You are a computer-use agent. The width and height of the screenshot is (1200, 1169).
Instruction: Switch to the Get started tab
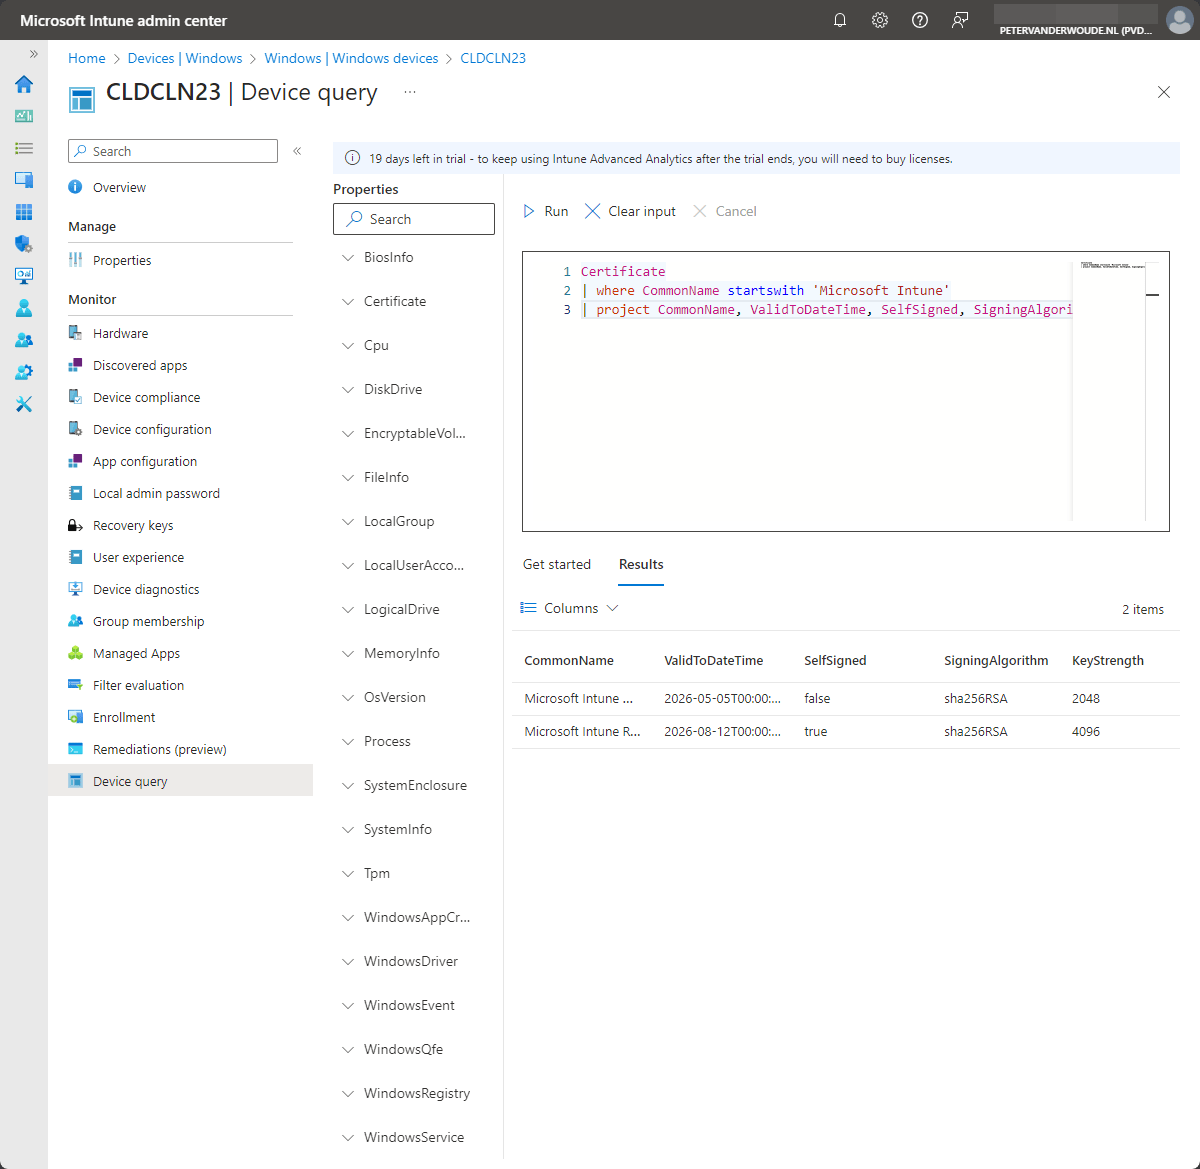(x=557, y=564)
